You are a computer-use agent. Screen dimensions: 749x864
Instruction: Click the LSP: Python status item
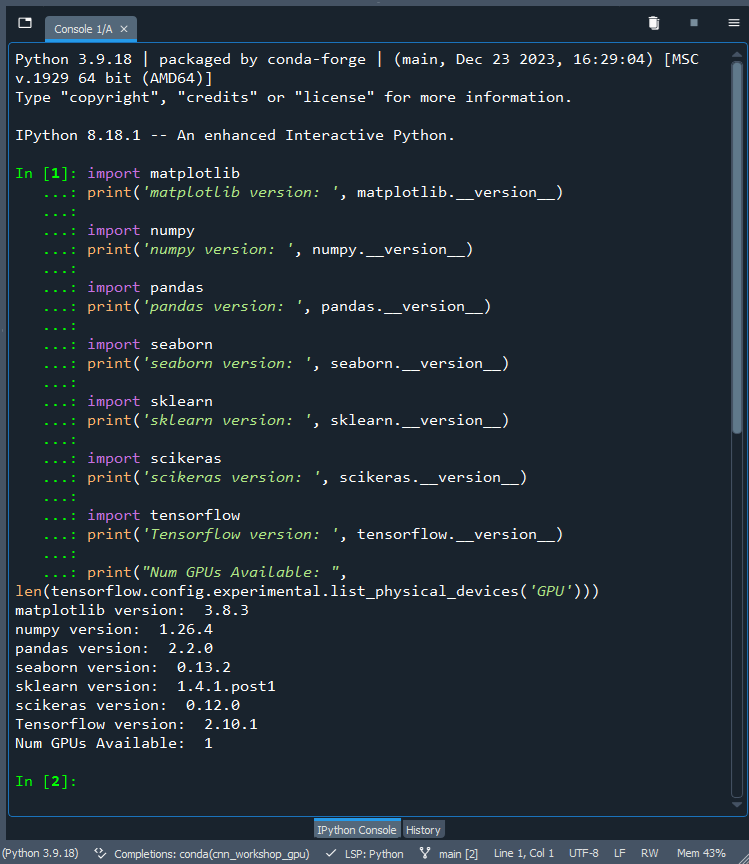(x=374, y=854)
